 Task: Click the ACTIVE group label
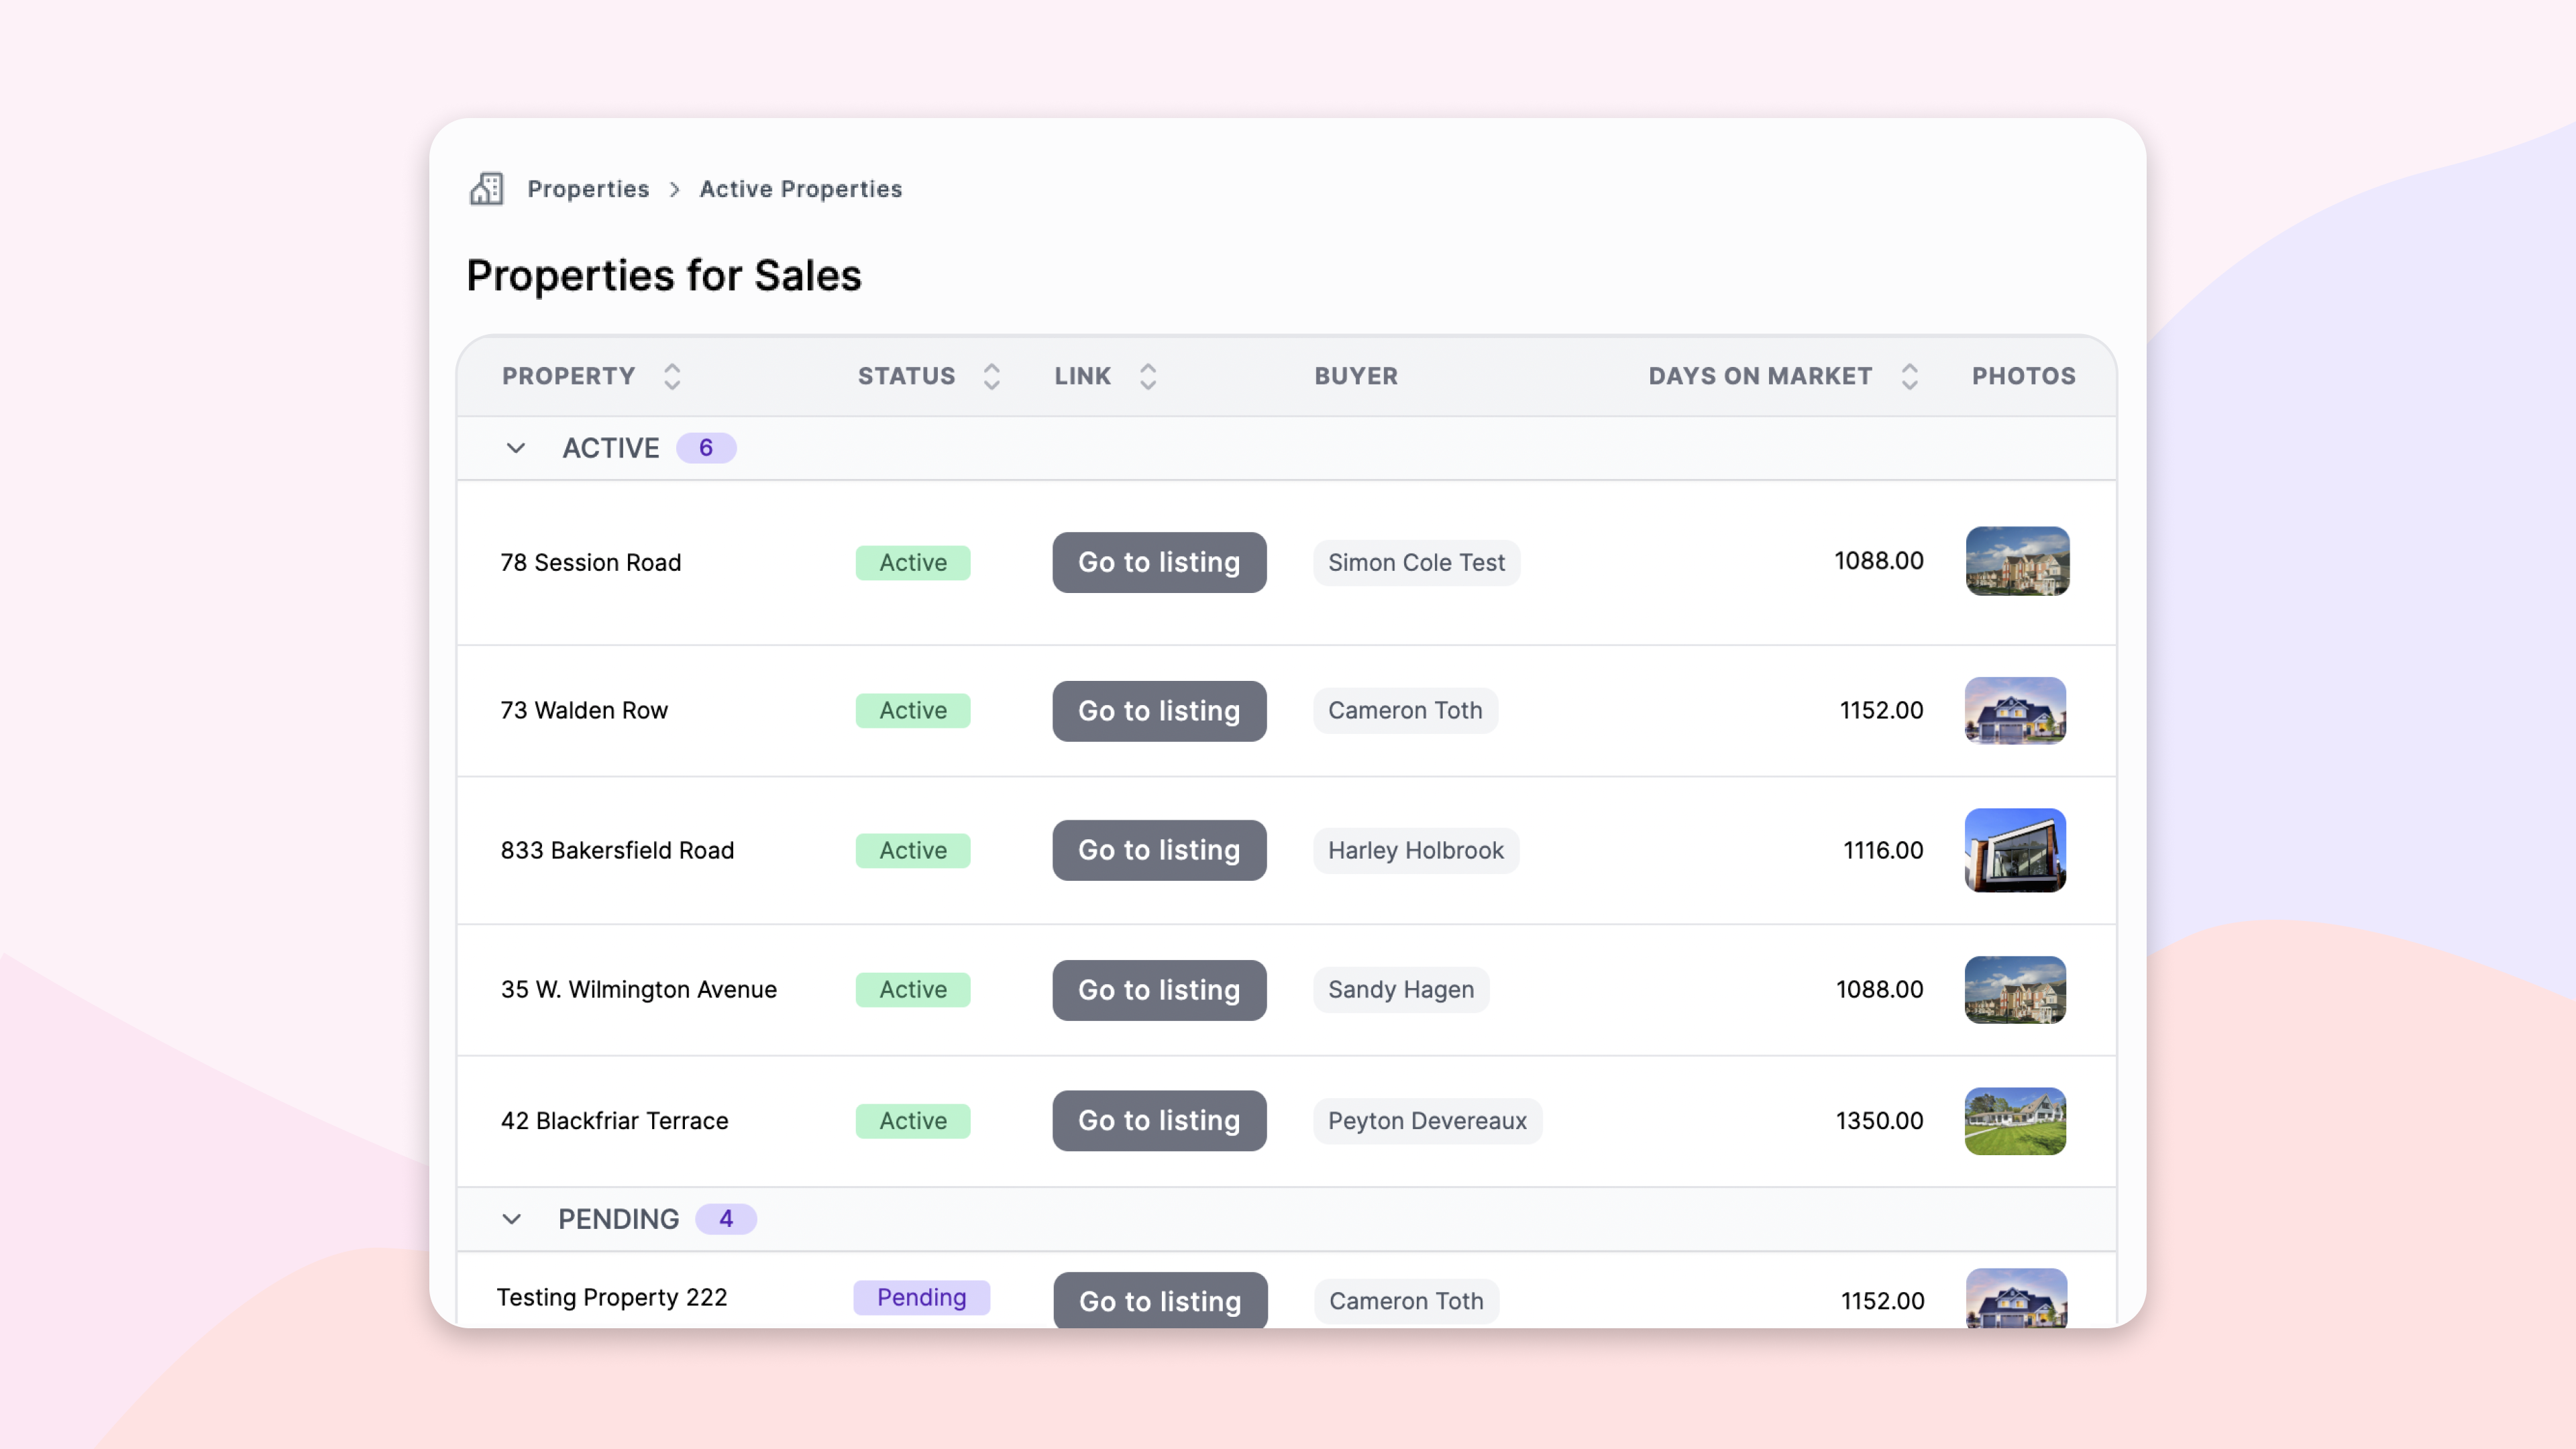coord(610,448)
